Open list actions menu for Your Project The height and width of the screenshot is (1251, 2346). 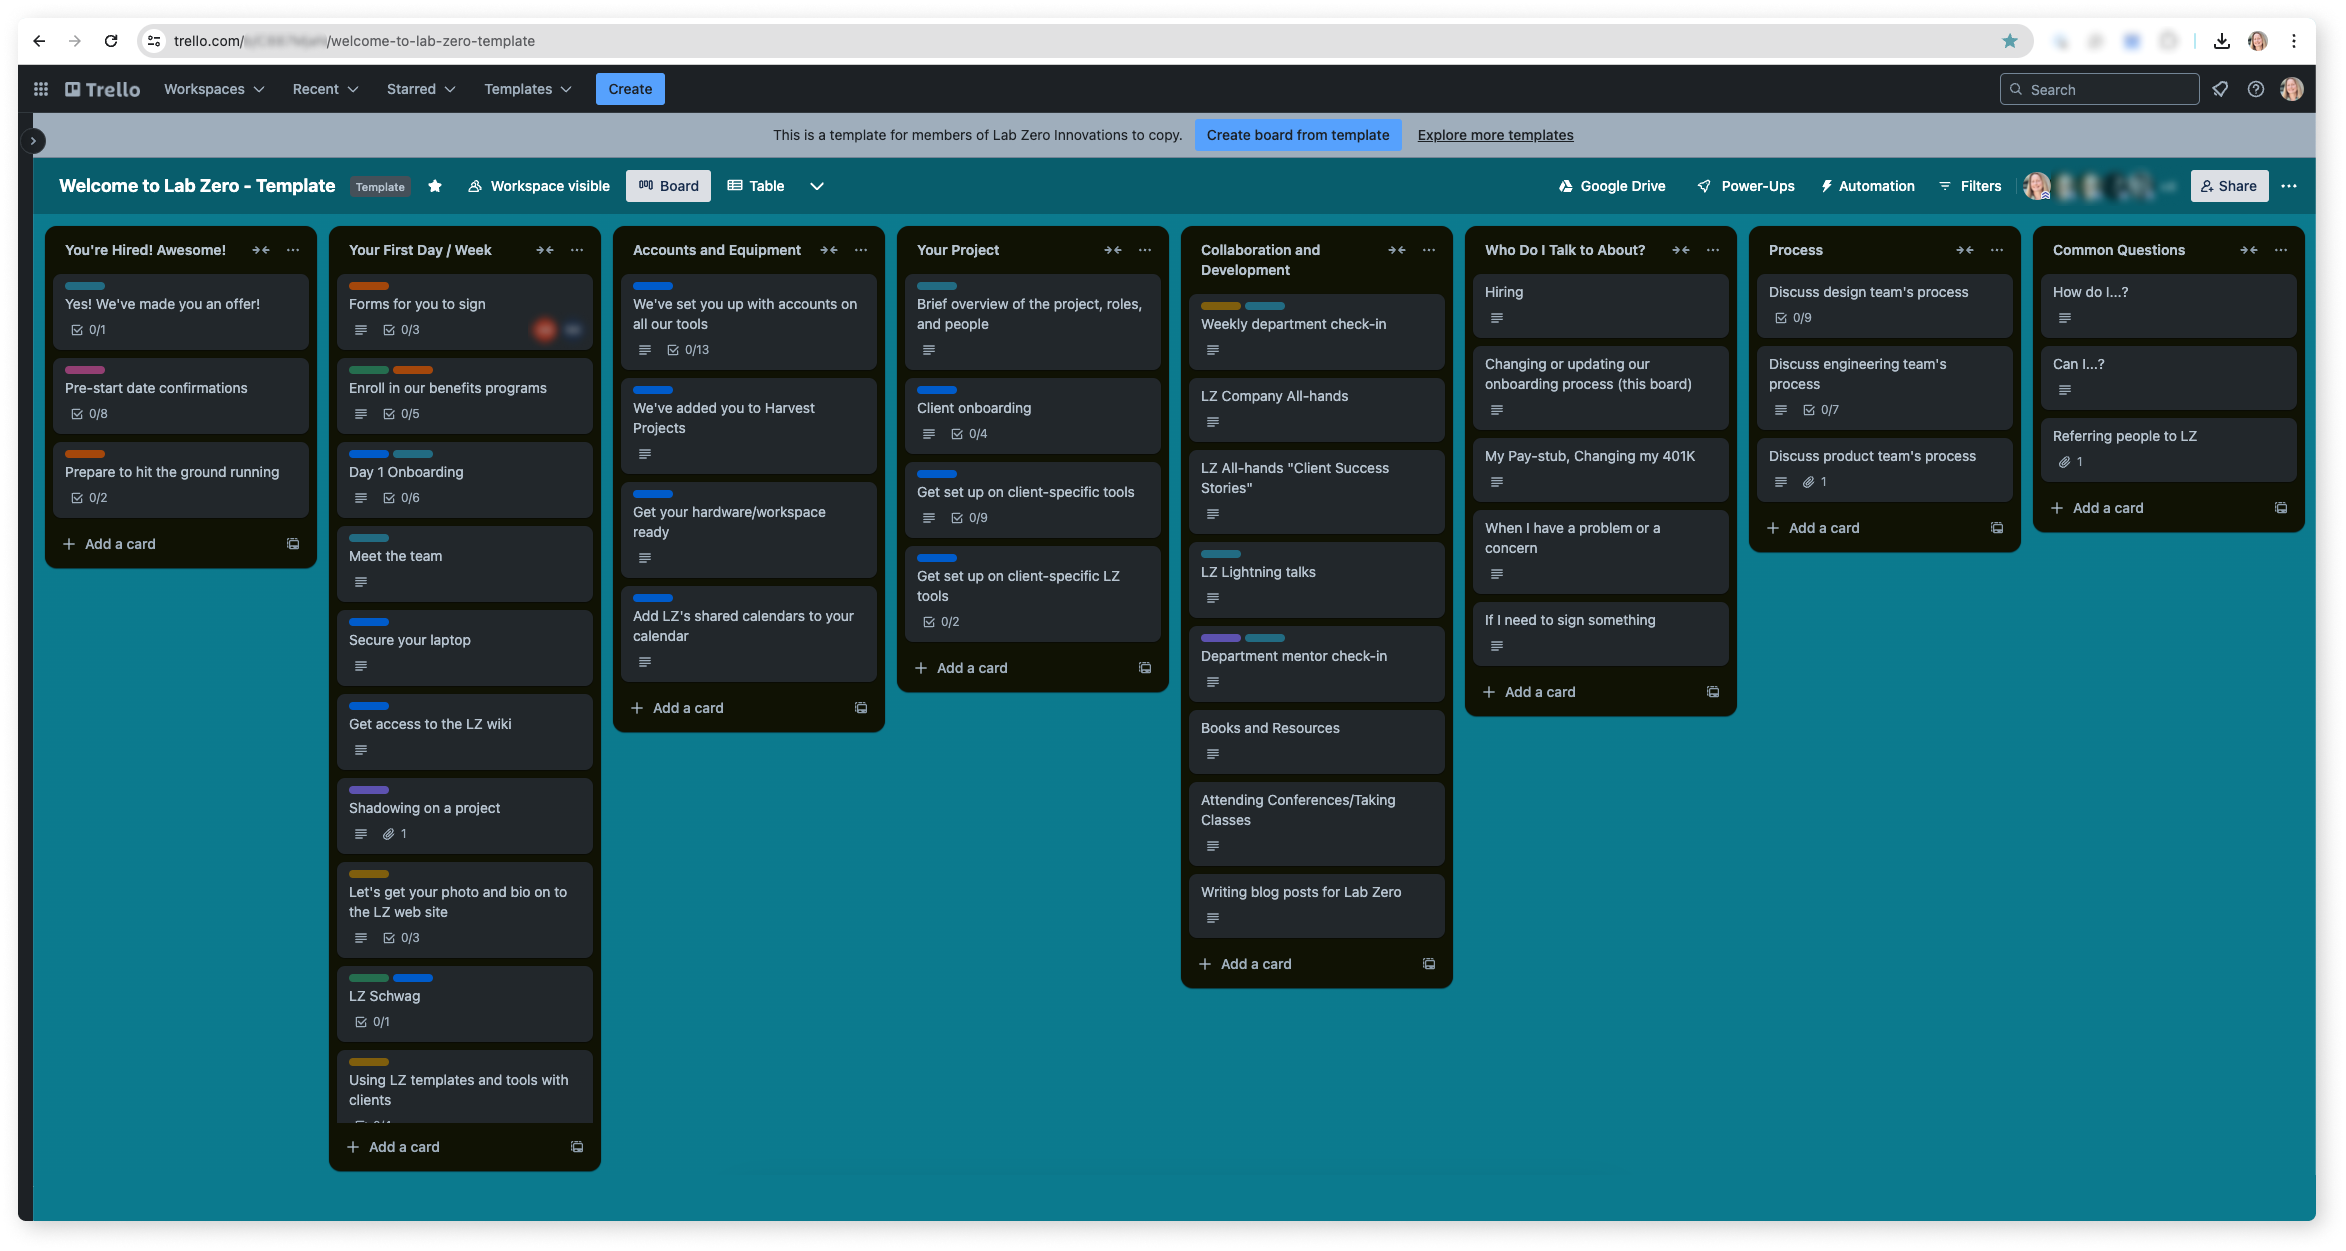coord(1145,250)
